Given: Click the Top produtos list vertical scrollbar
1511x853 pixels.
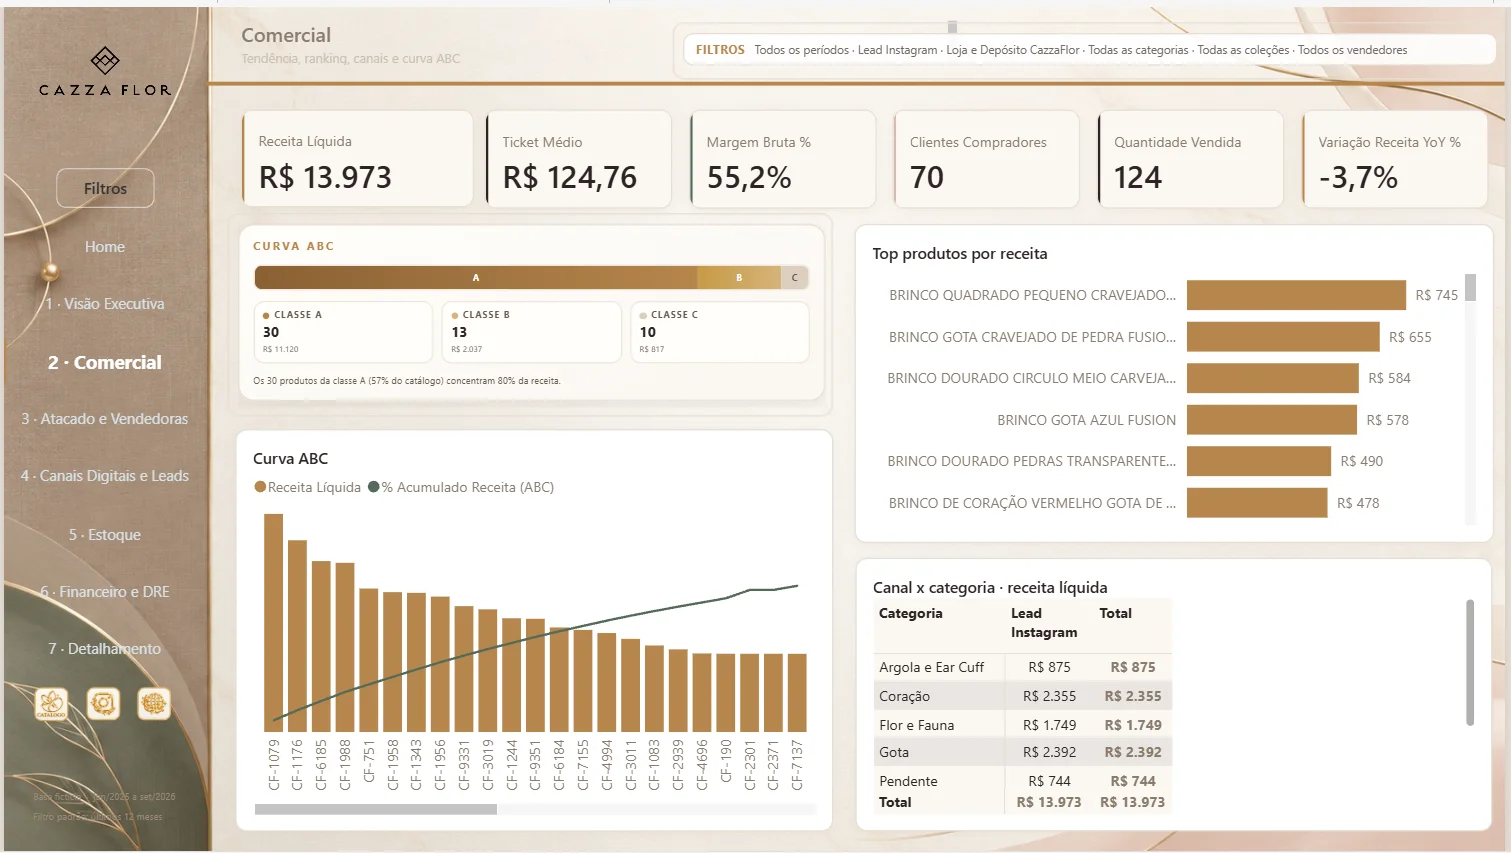Looking at the screenshot, I should point(1470,287).
